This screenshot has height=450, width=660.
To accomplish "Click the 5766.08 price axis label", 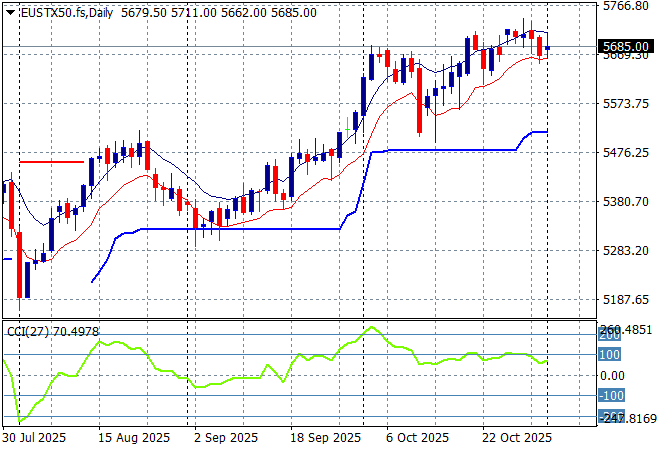I will point(628,6).
